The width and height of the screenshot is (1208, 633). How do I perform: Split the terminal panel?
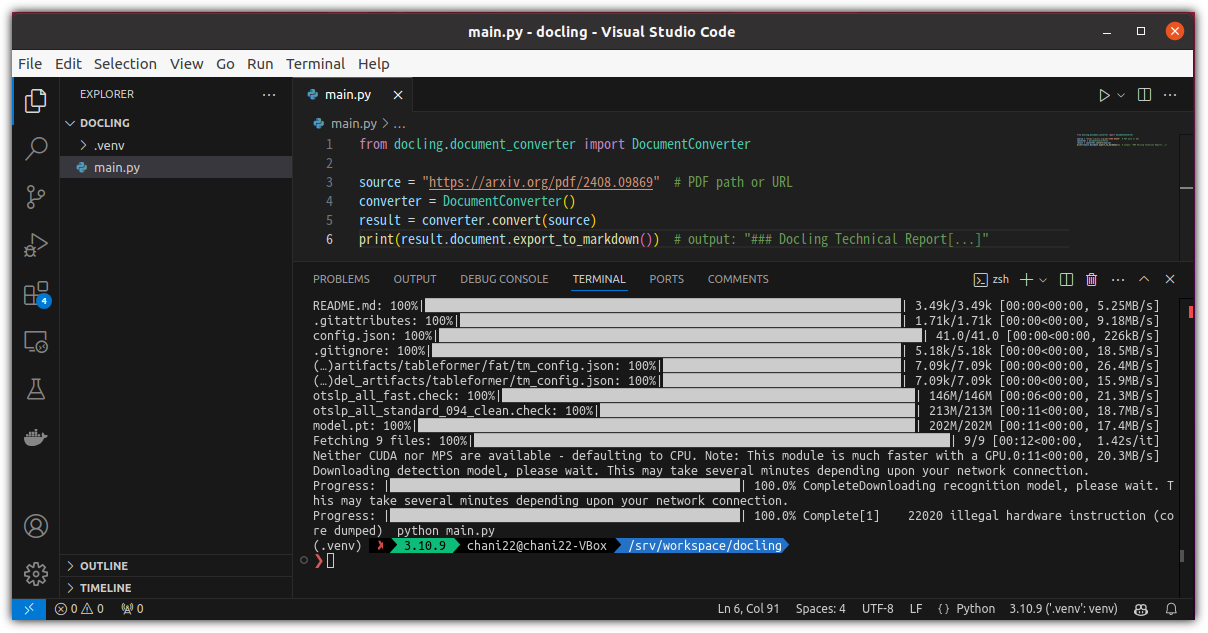1066,279
